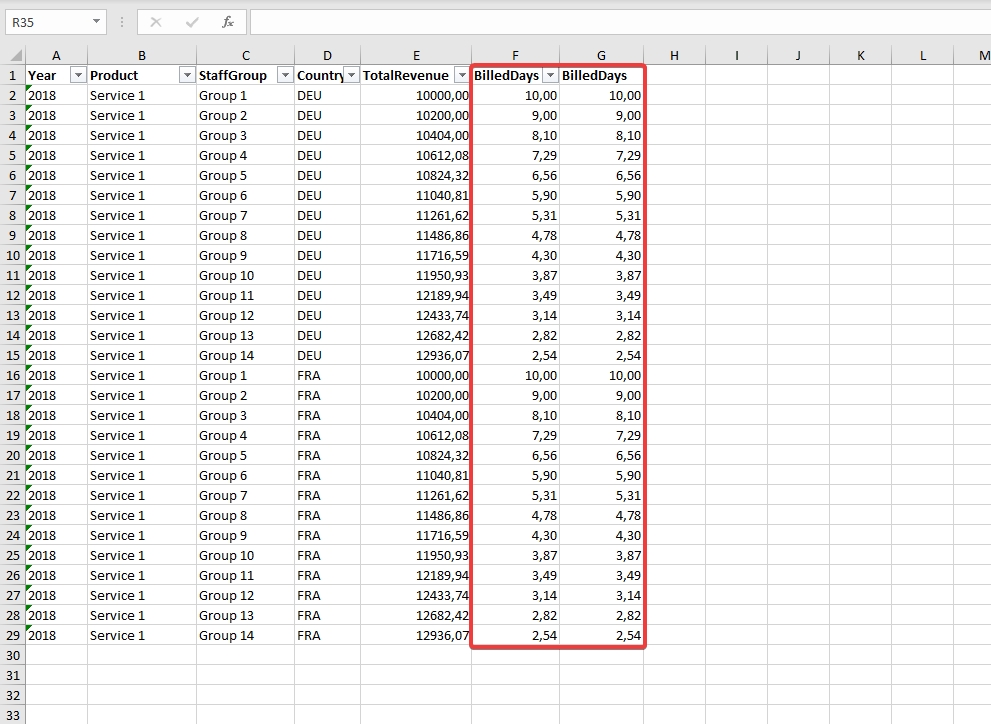Select column E header

coord(415,56)
